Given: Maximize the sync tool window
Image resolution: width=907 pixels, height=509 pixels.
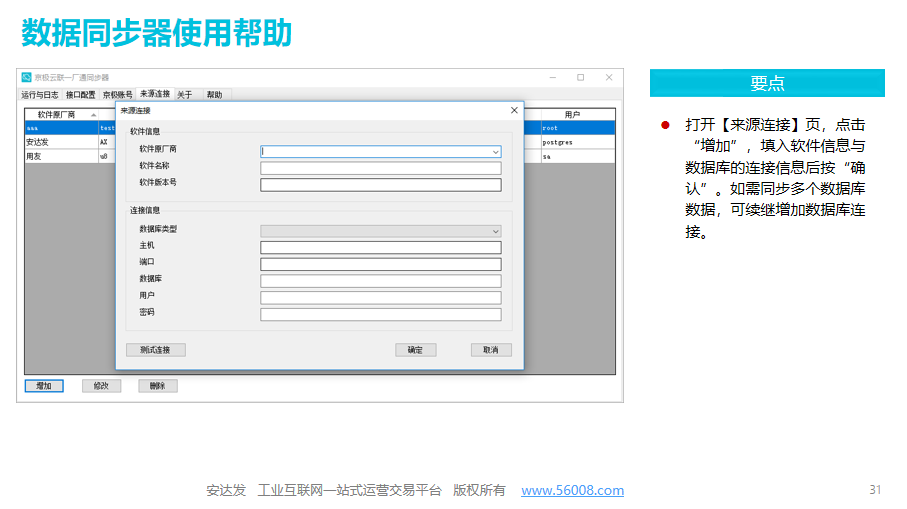Looking at the screenshot, I should (580, 77).
